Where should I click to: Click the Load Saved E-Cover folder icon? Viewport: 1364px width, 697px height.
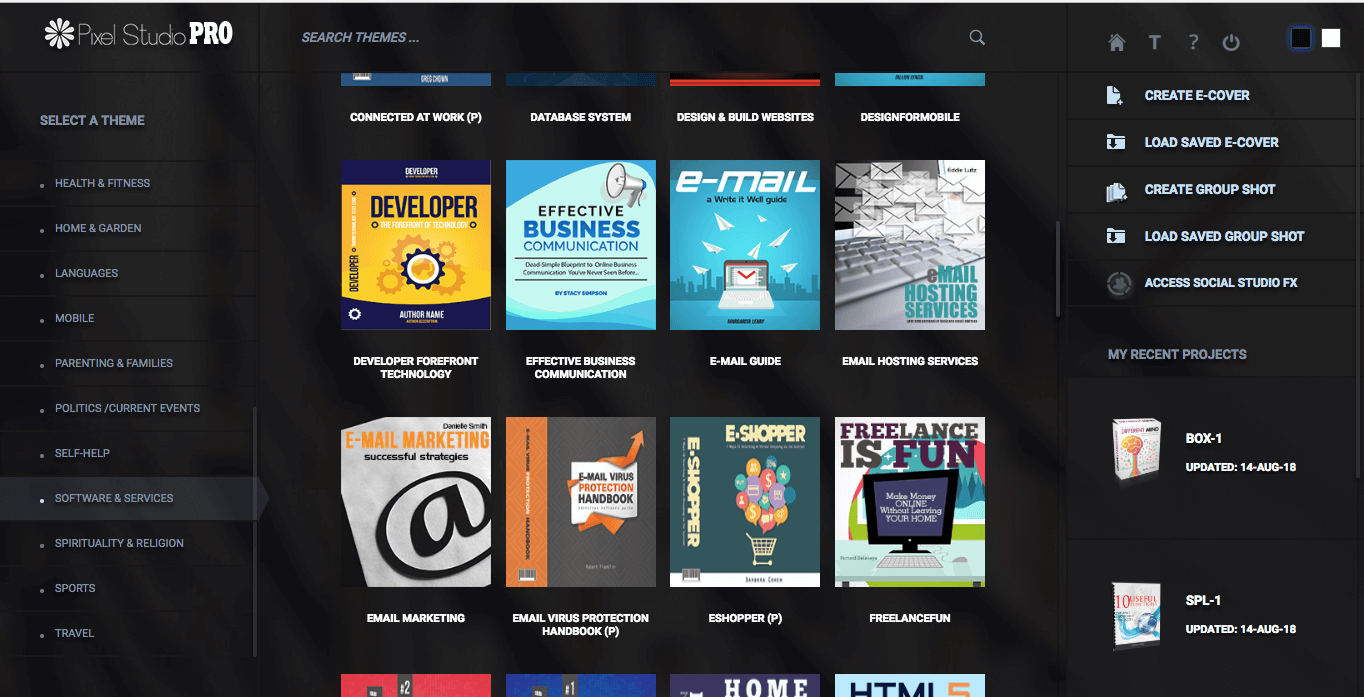point(1115,142)
